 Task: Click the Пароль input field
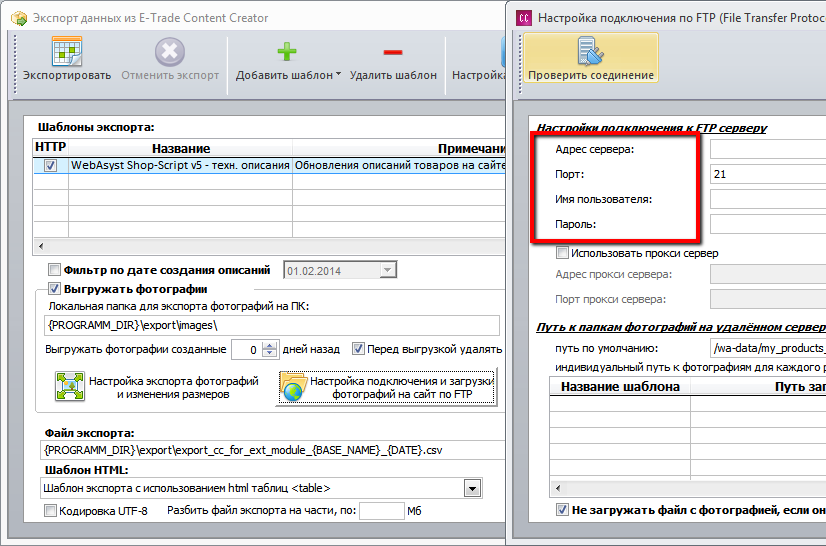[768, 224]
